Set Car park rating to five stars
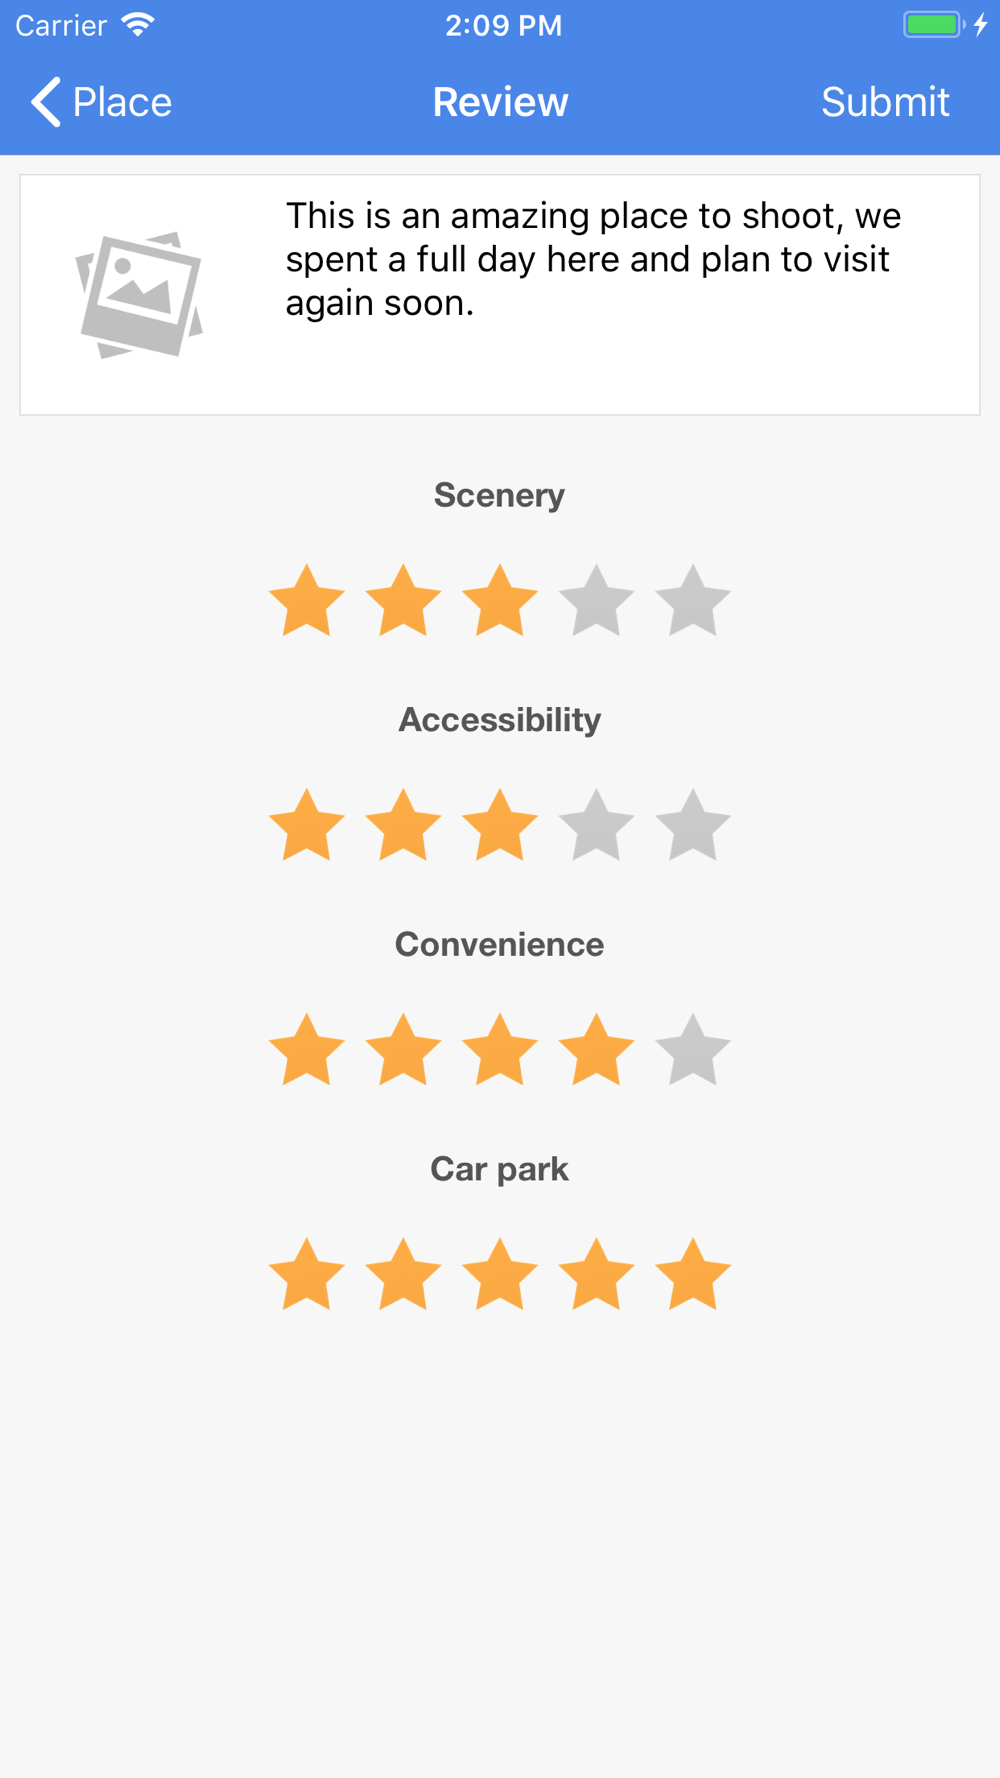The width and height of the screenshot is (1000, 1778). coord(693,1274)
